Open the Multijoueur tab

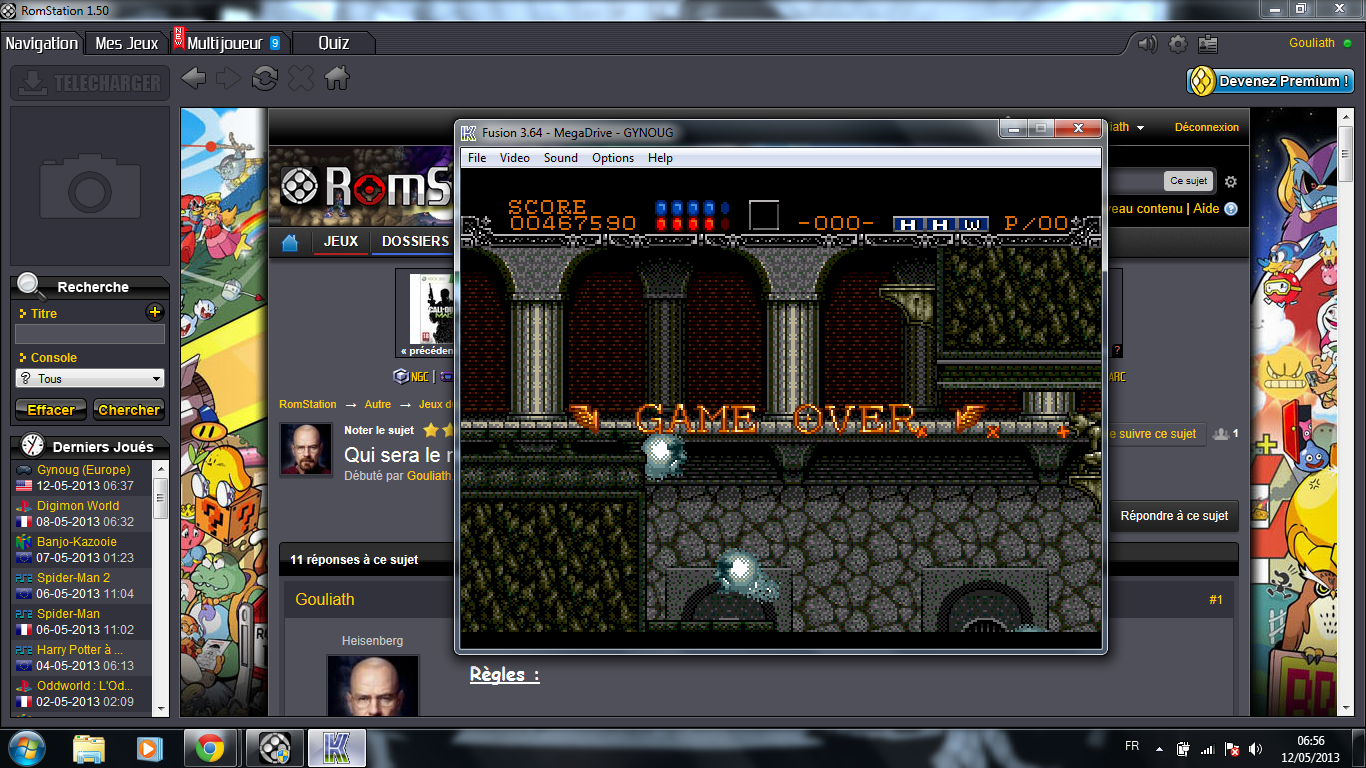click(x=225, y=43)
